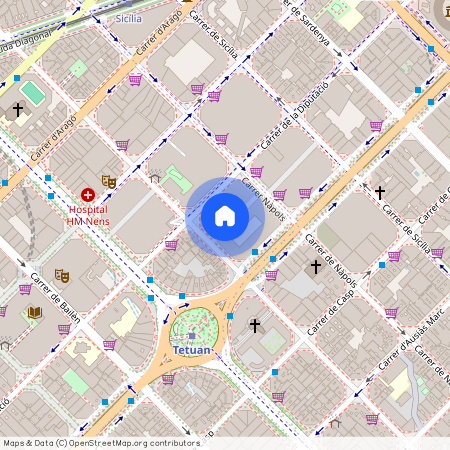
Task: Click the Carrer d'Ausiàs Marc street label
Action: click(x=411, y=339)
